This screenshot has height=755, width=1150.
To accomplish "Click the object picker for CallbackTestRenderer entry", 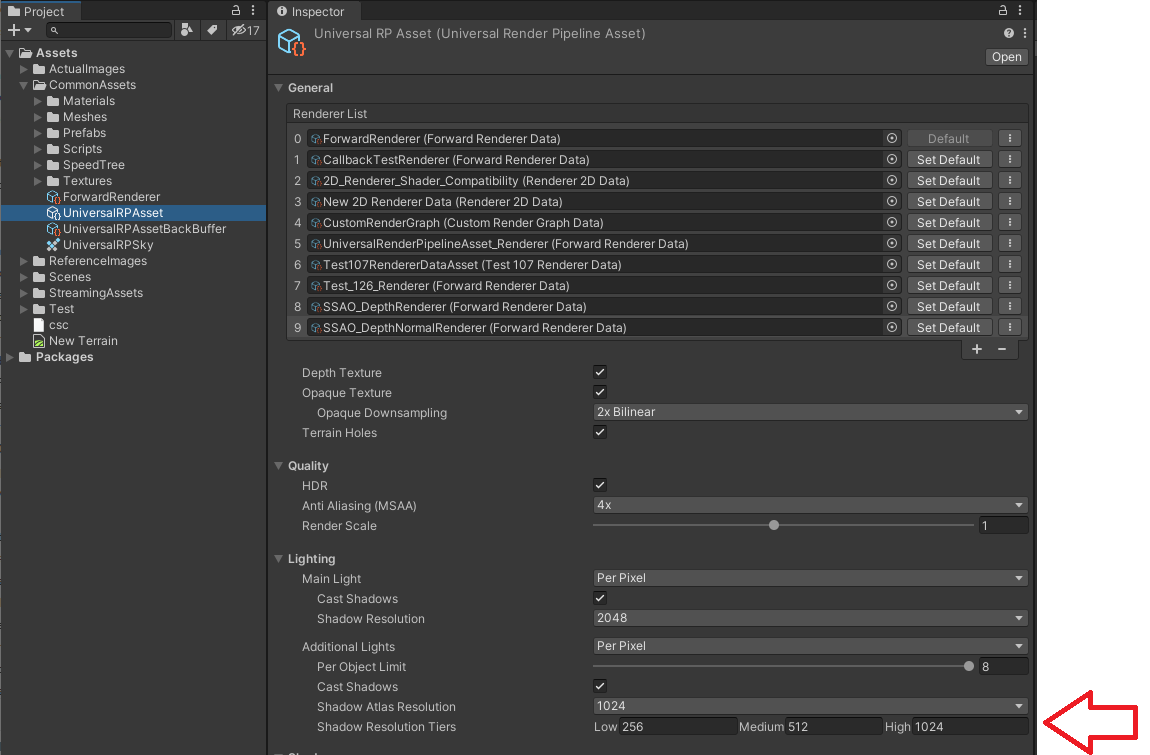I will [892, 159].
